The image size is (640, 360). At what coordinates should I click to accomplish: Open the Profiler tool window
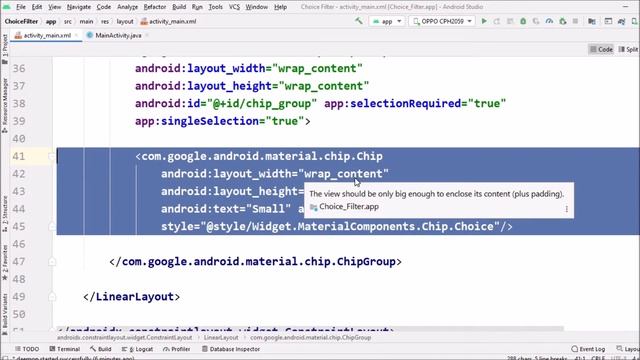(x=177, y=349)
